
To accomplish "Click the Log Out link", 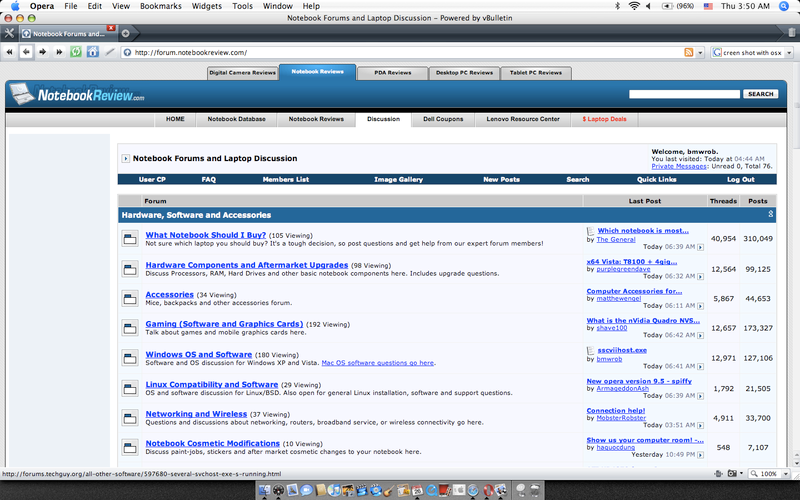I will [x=741, y=180].
